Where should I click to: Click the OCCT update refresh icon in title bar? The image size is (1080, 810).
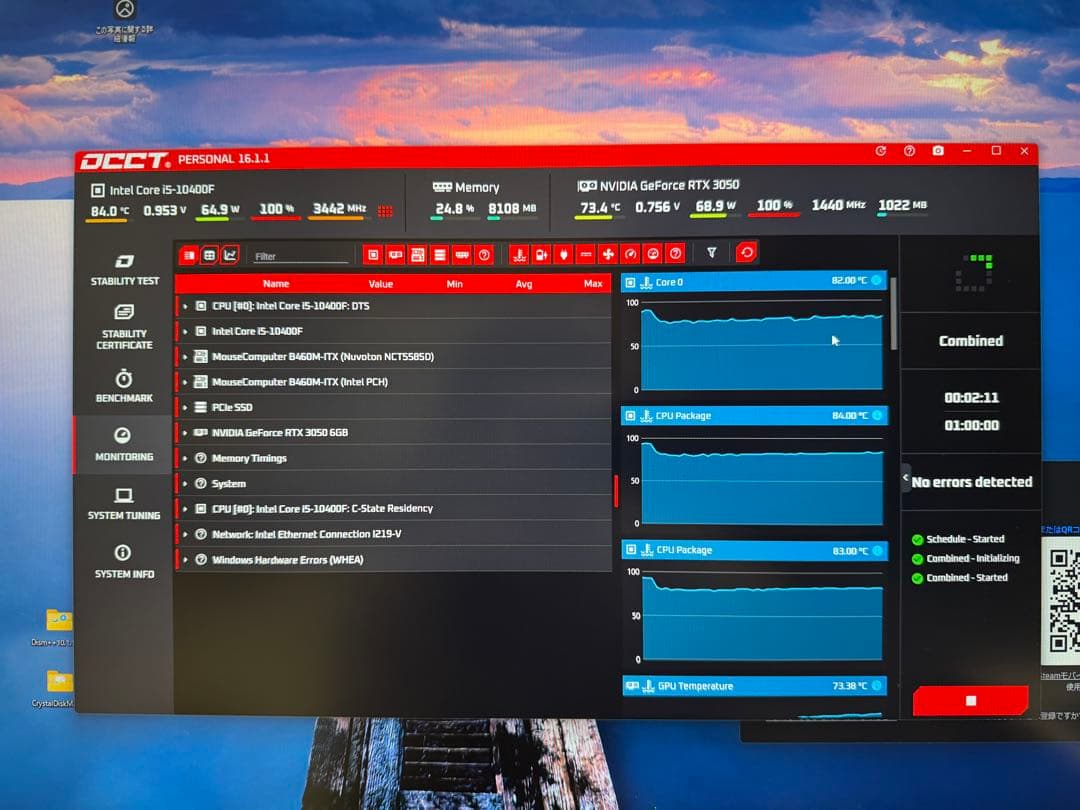[x=880, y=151]
